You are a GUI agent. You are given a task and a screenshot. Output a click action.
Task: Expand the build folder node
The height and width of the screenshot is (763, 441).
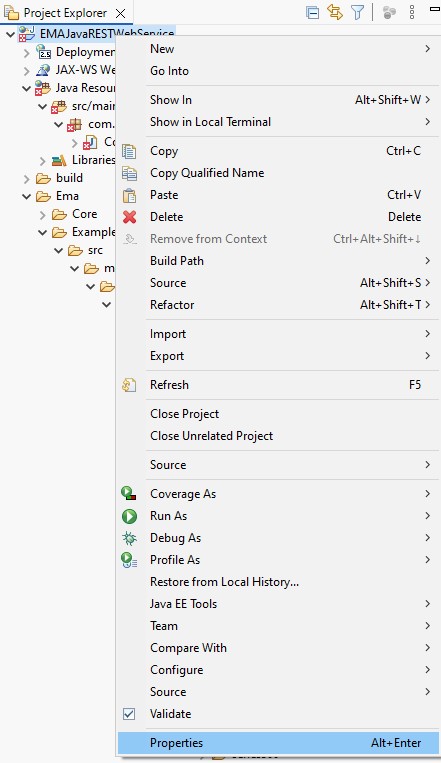tap(26, 179)
